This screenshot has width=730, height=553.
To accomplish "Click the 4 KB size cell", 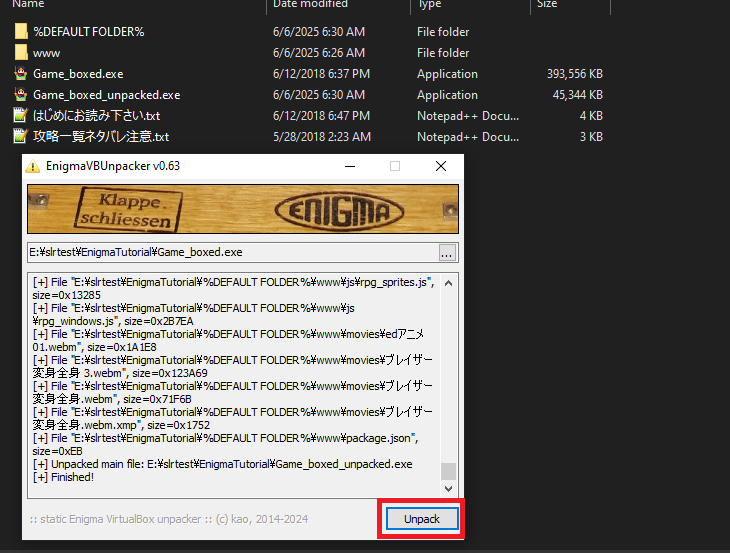I will [x=591, y=116].
